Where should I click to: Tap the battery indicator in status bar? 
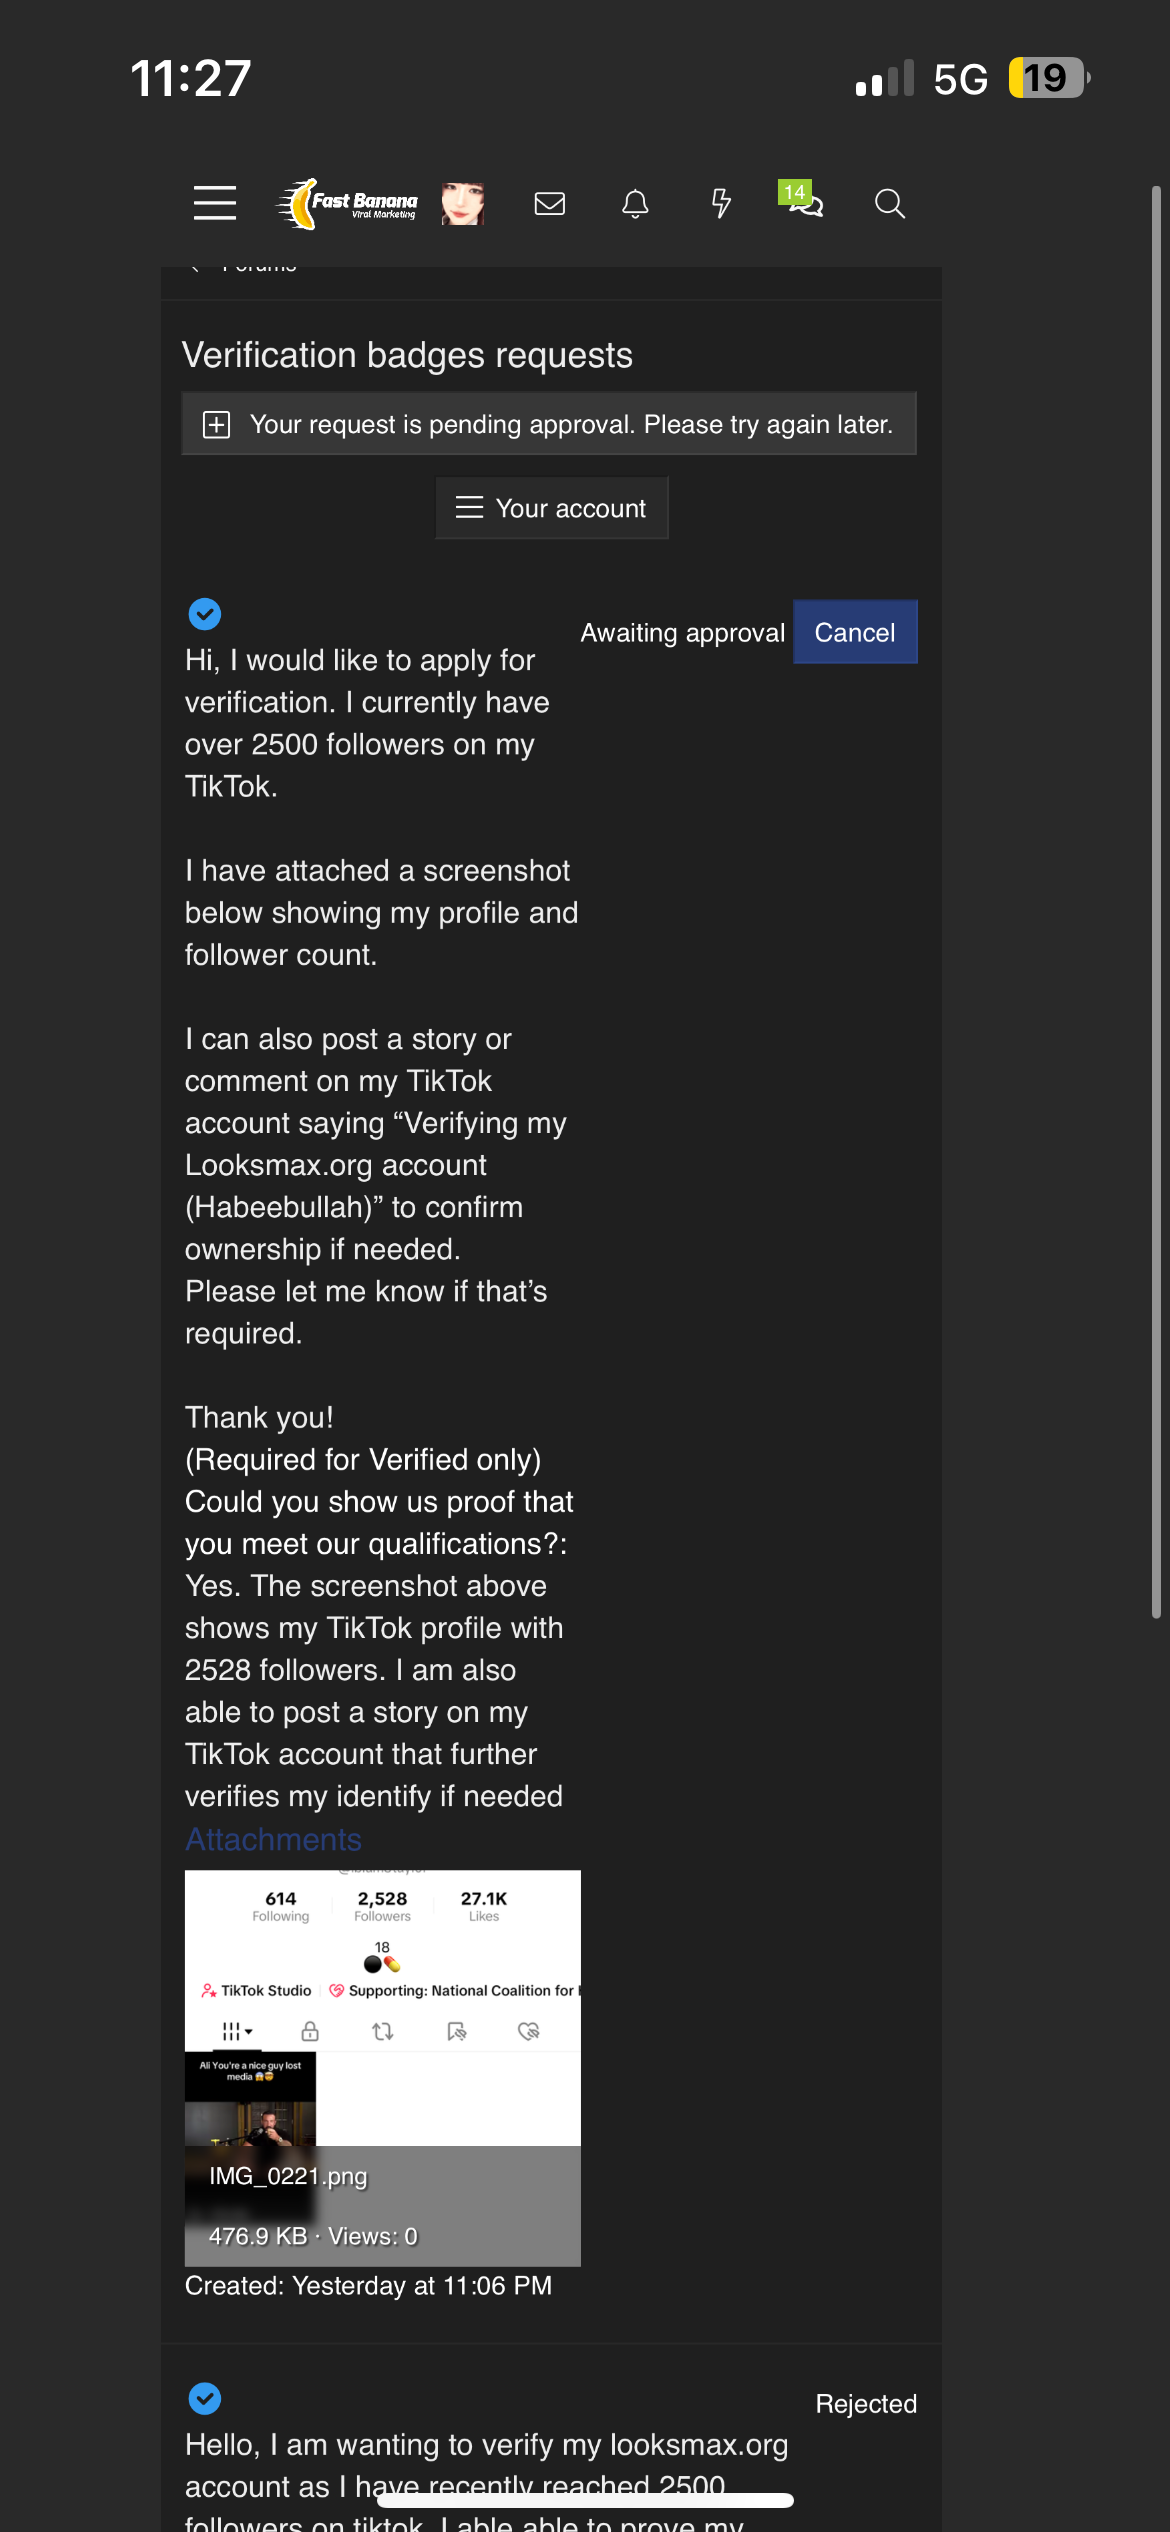click(x=1047, y=78)
